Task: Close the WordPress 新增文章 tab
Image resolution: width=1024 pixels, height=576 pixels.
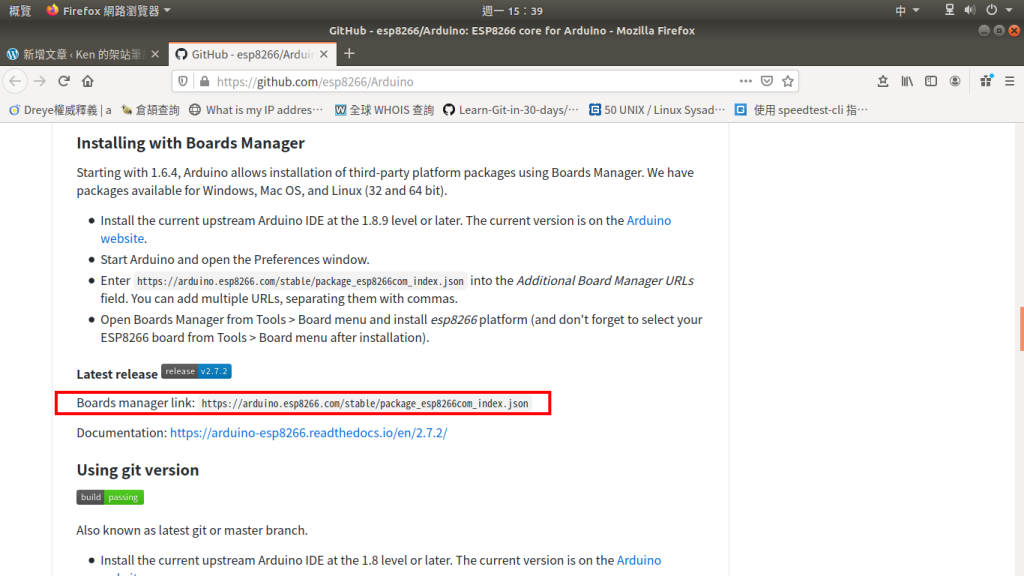Action: click(x=155, y=54)
